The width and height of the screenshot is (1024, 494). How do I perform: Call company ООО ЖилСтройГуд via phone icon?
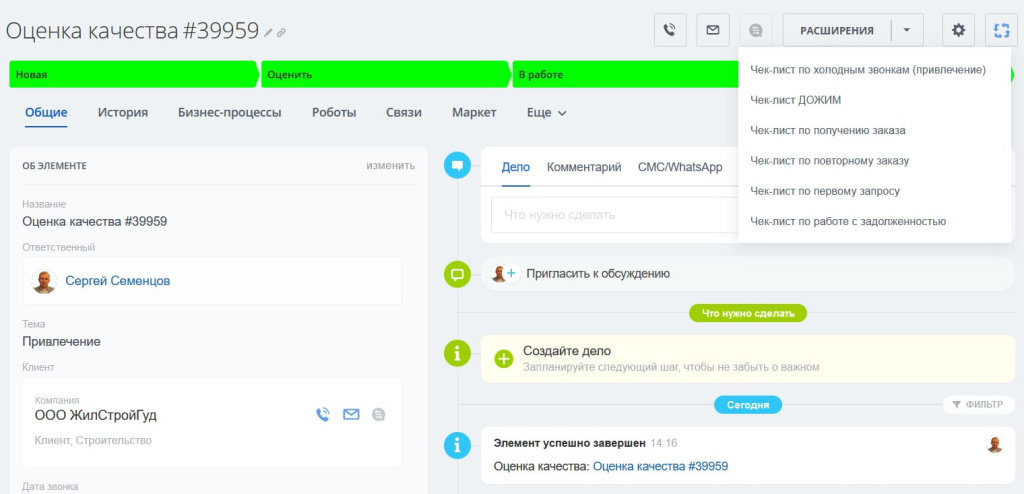click(323, 414)
